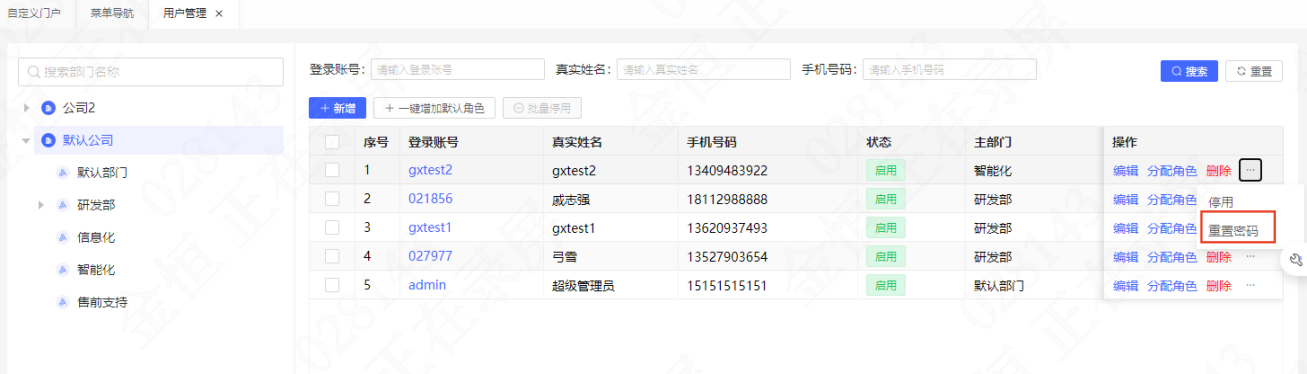Tick the checkbox for gxtest2 row

(x=332, y=170)
